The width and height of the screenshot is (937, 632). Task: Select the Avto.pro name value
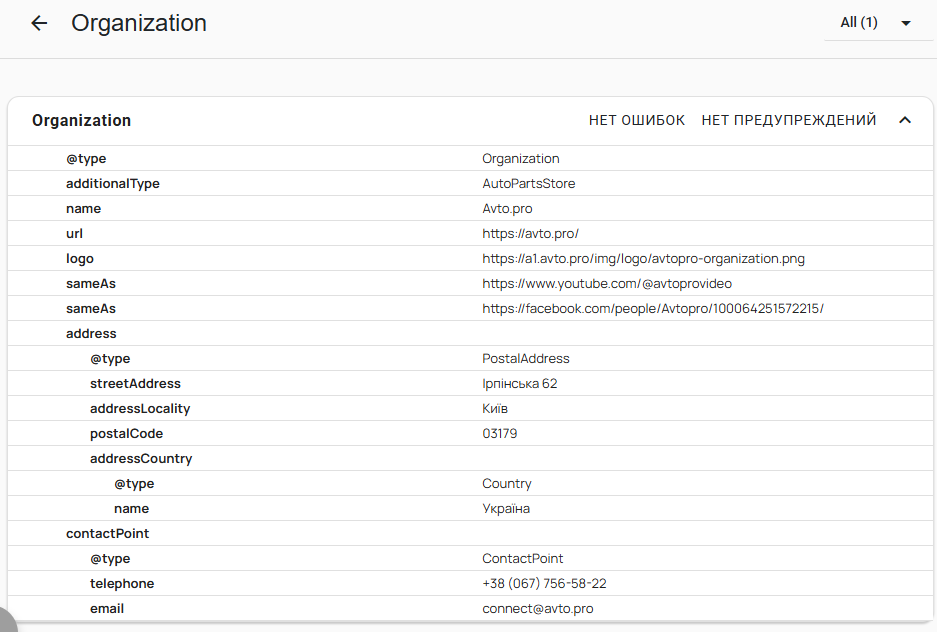click(x=507, y=208)
